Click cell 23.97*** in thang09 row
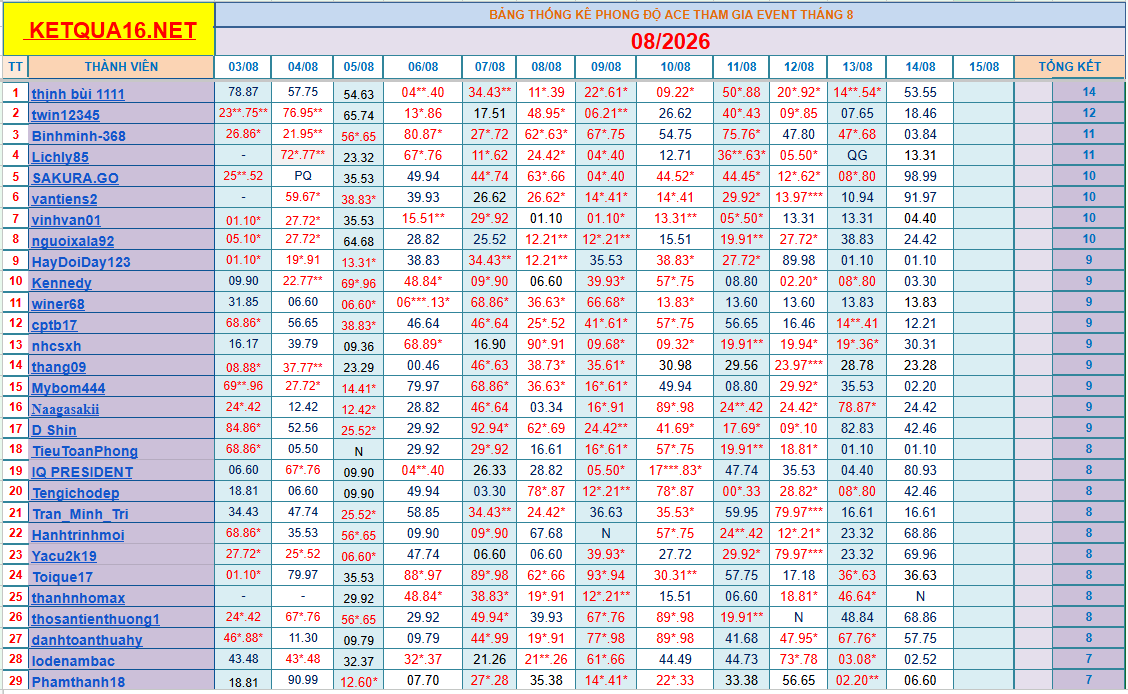This screenshot has height=694, width=1128. click(799, 365)
